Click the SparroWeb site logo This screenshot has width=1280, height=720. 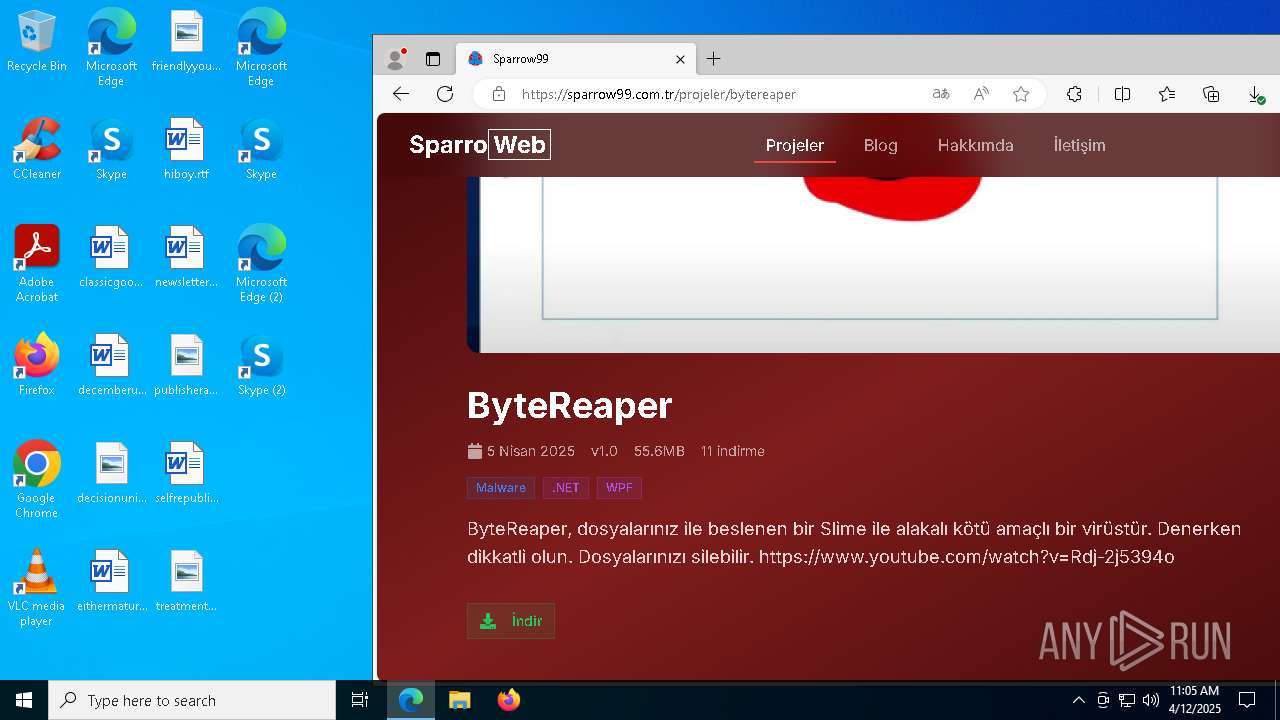tap(480, 145)
